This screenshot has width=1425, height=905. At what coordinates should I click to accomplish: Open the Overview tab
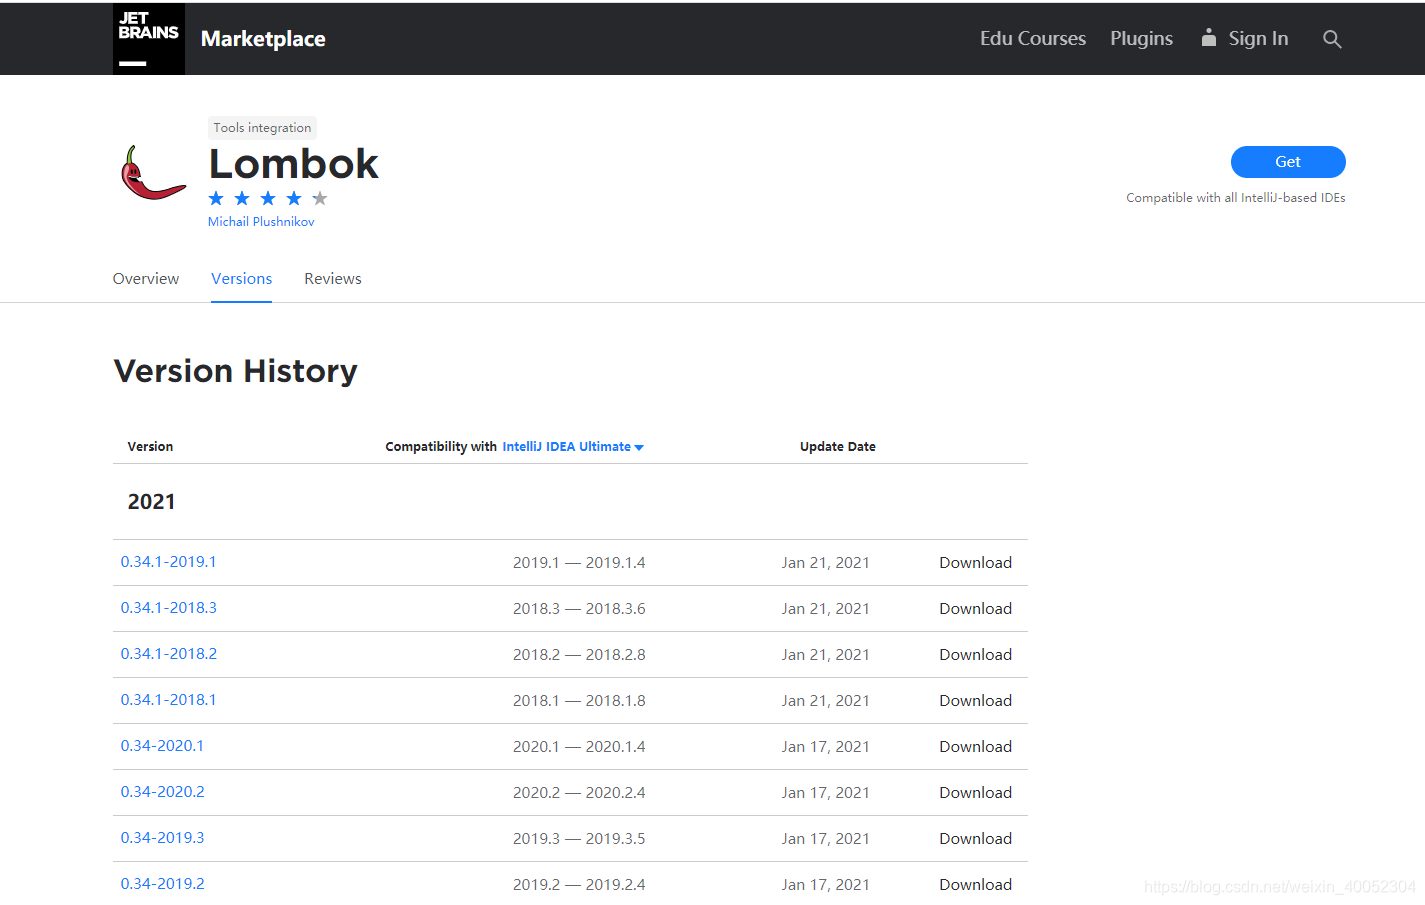[x=145, y=278]
